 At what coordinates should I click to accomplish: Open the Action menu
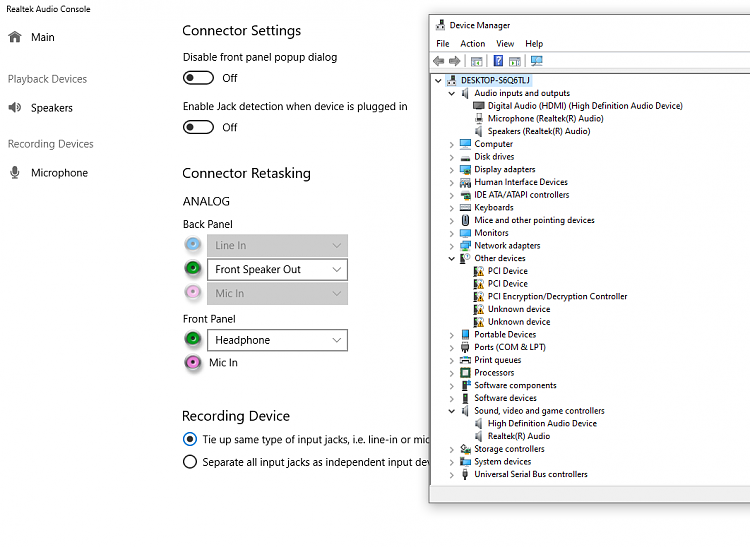pos(473,44)
